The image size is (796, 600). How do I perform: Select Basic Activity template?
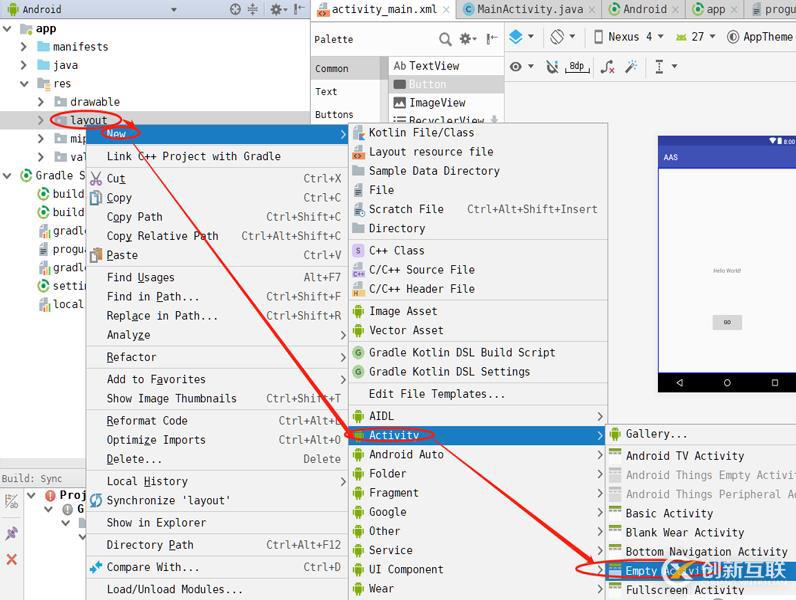[x=702, y=514]
